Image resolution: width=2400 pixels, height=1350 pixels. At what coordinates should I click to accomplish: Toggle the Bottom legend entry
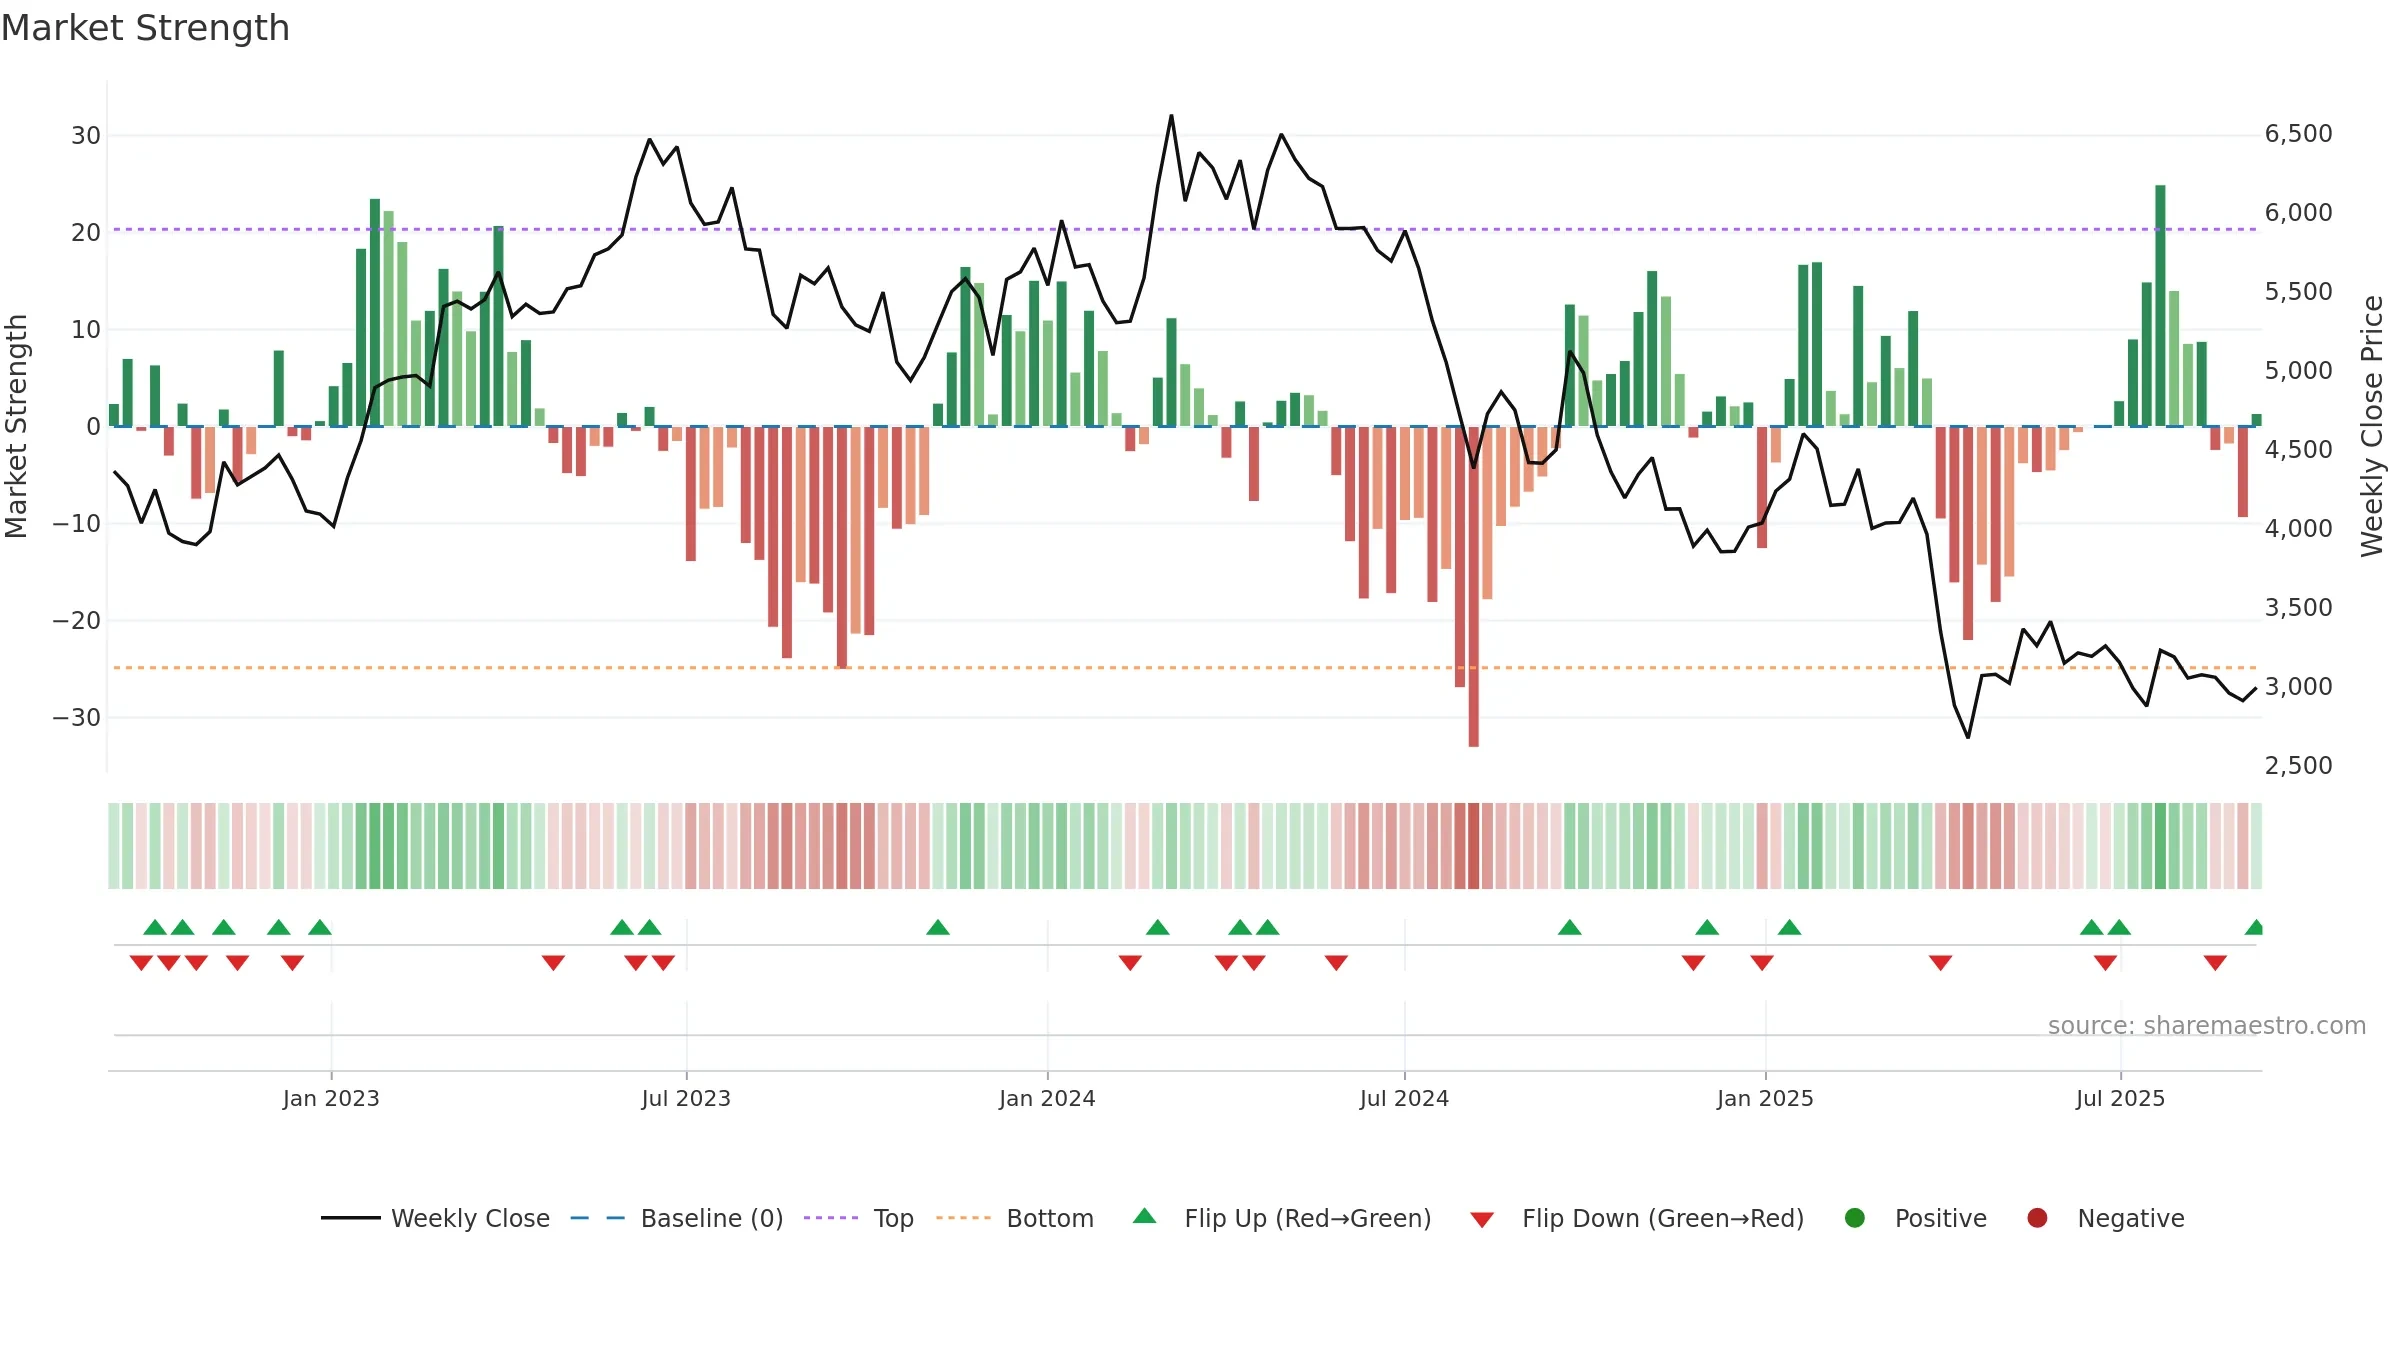coord(1015,1218)
